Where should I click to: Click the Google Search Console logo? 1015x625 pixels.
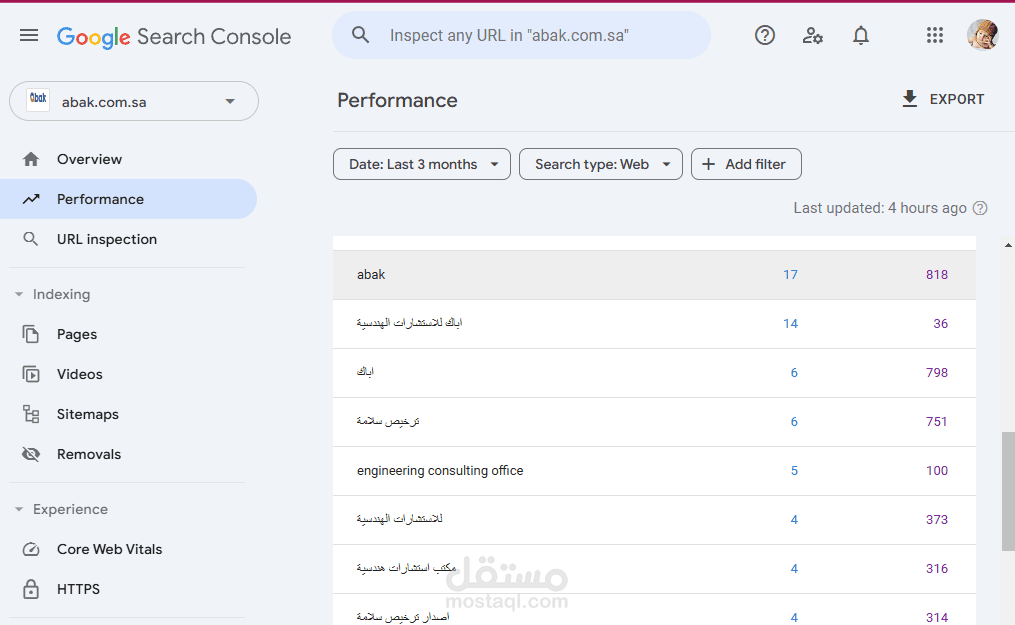click(173, 37)
